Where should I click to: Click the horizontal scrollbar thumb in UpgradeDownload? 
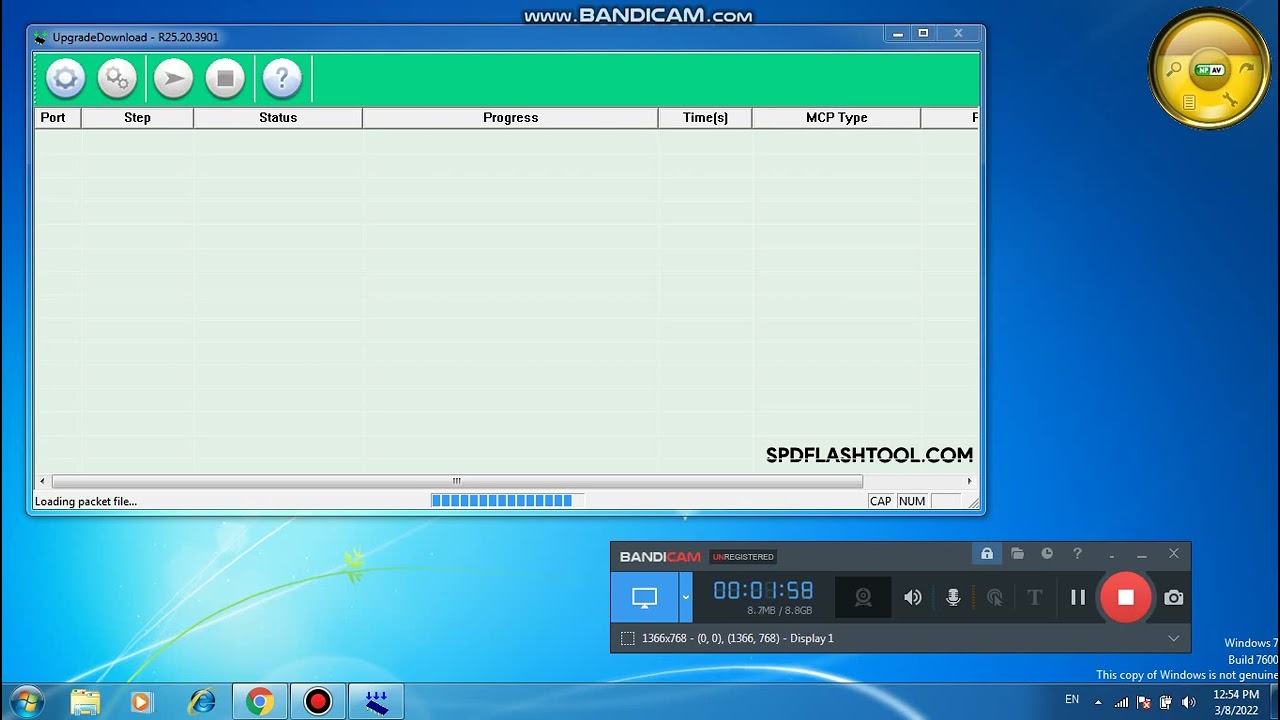coord(457,481)
